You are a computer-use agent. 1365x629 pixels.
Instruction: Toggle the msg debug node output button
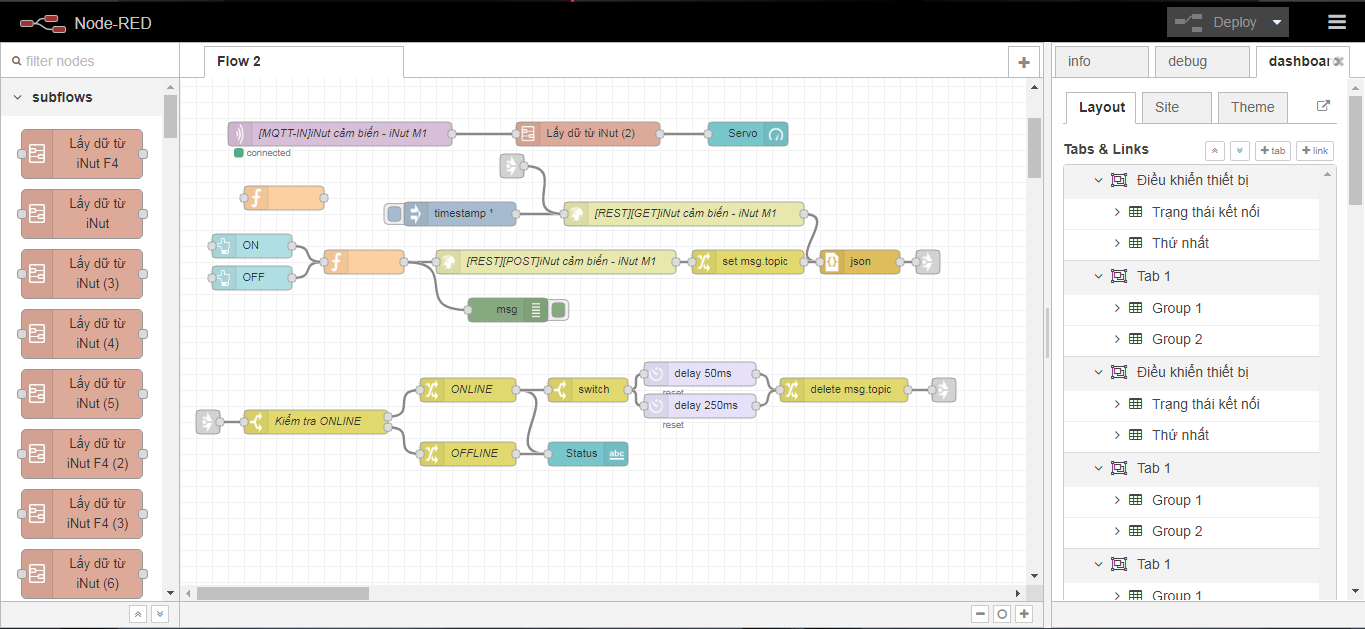pyautogui.click(x=559, y=310)
